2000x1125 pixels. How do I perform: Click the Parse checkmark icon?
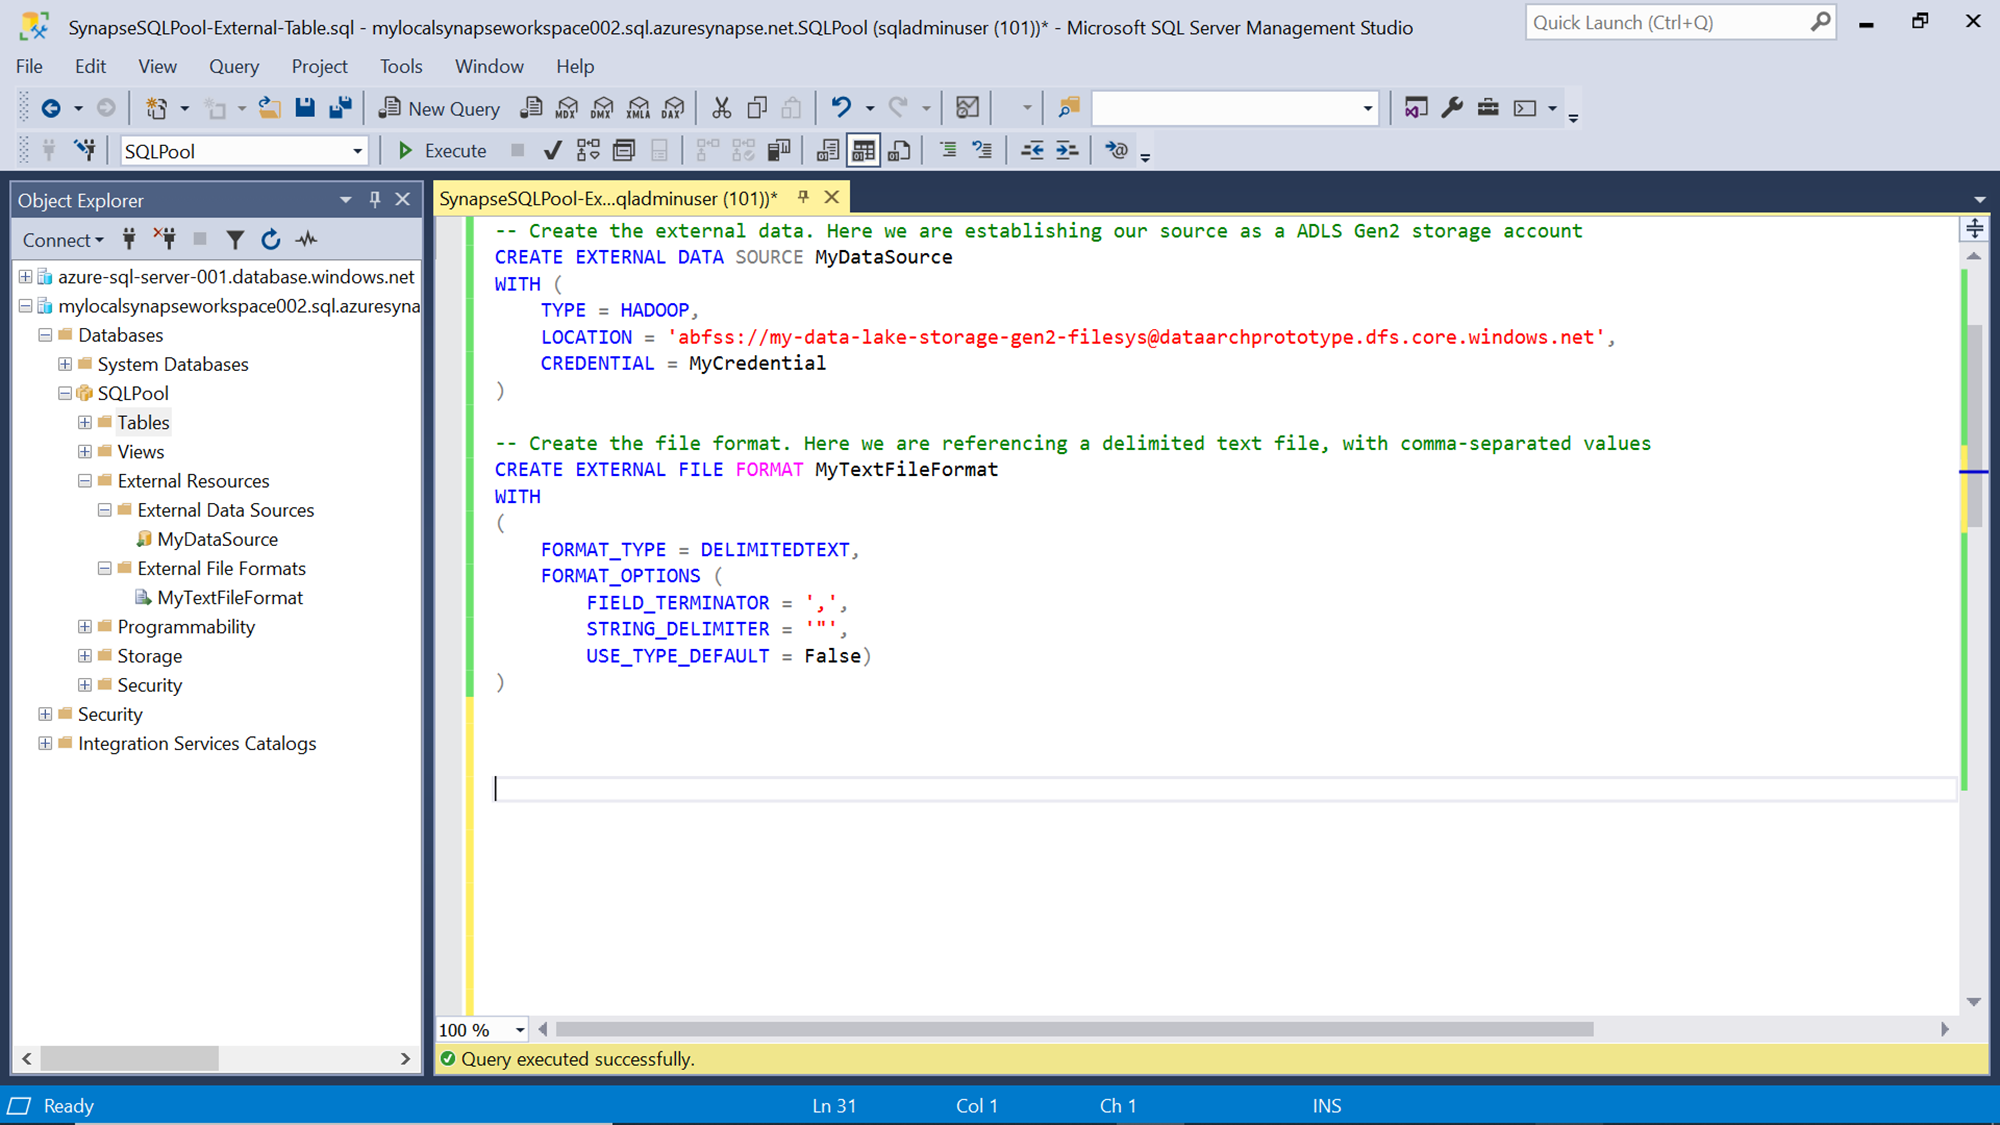pyautogui.click(x=552, y=151)
